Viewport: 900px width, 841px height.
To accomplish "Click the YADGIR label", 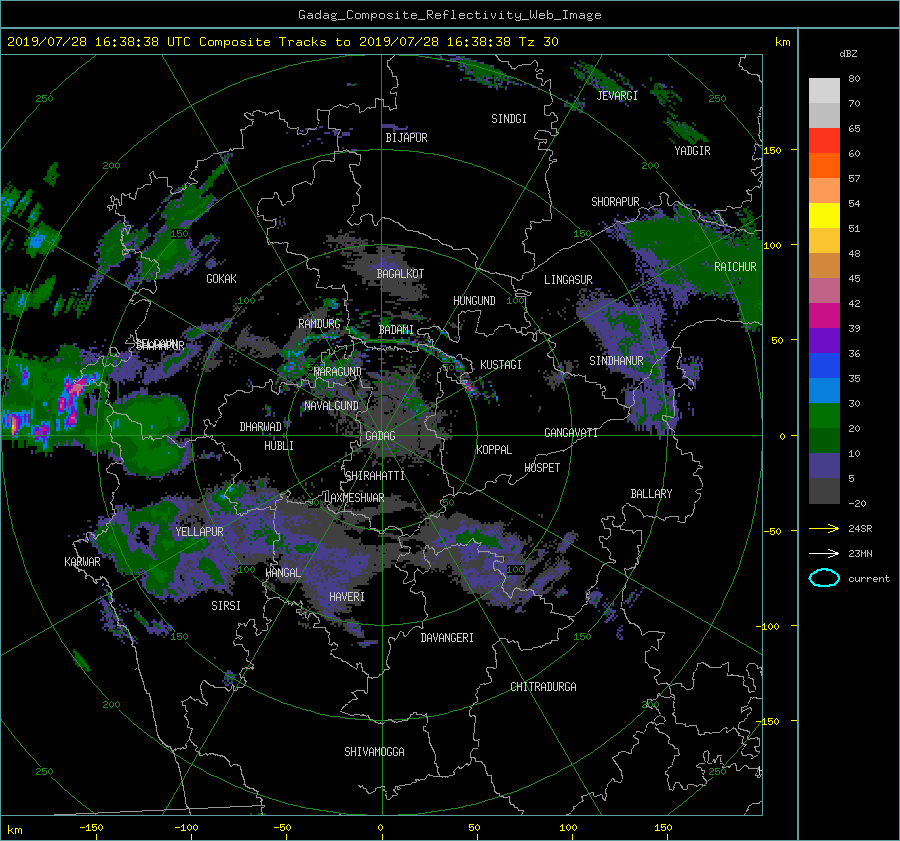I will tap(692, 151).
